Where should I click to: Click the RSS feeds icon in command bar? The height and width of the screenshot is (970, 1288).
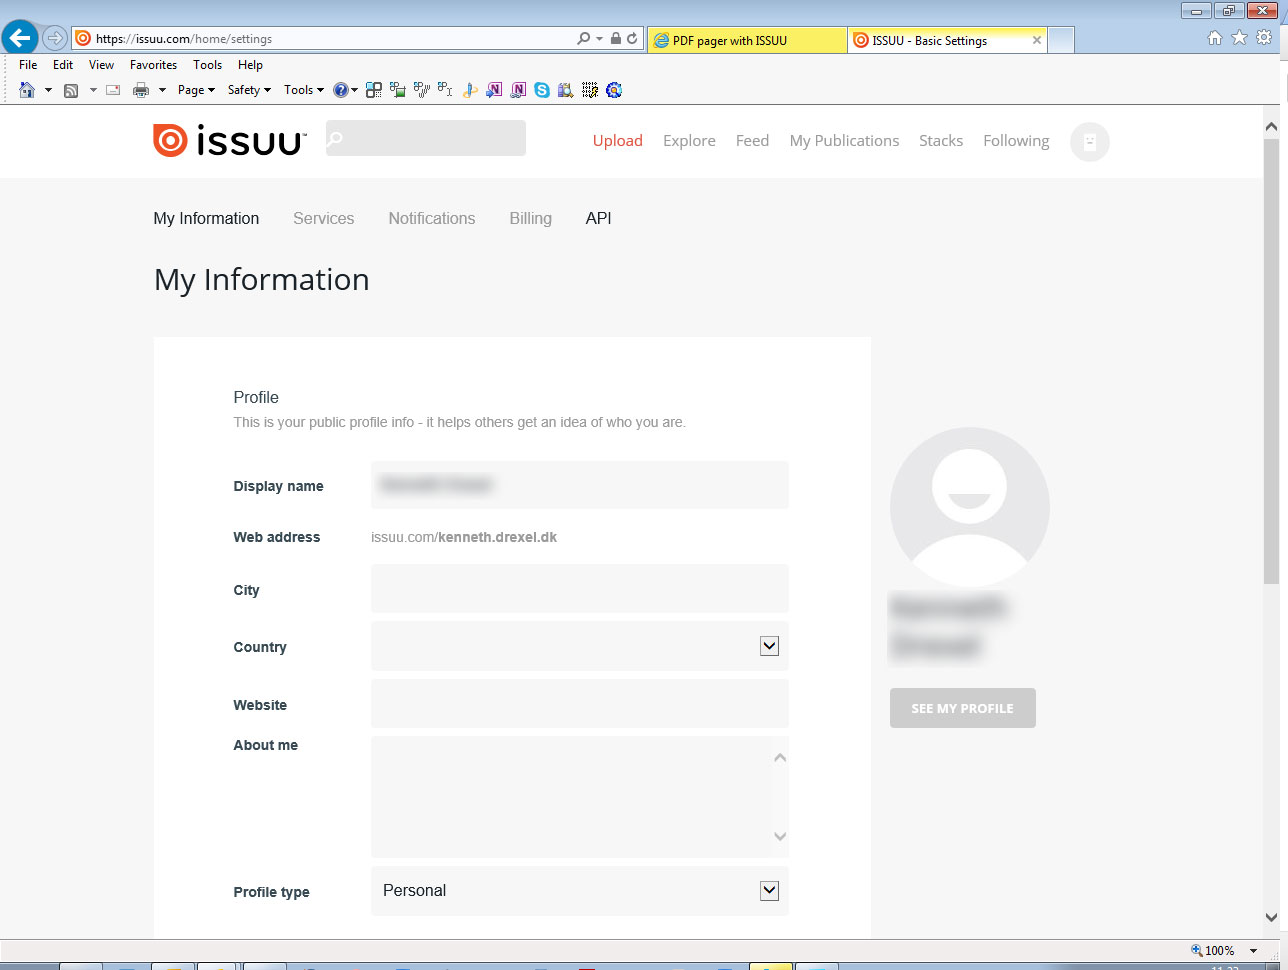71,90
